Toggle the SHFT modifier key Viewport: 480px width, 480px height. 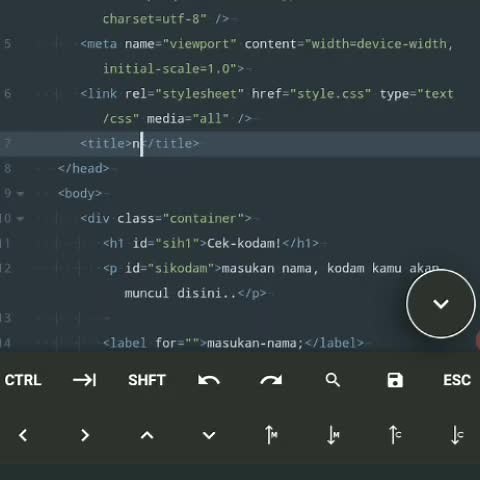147,380
